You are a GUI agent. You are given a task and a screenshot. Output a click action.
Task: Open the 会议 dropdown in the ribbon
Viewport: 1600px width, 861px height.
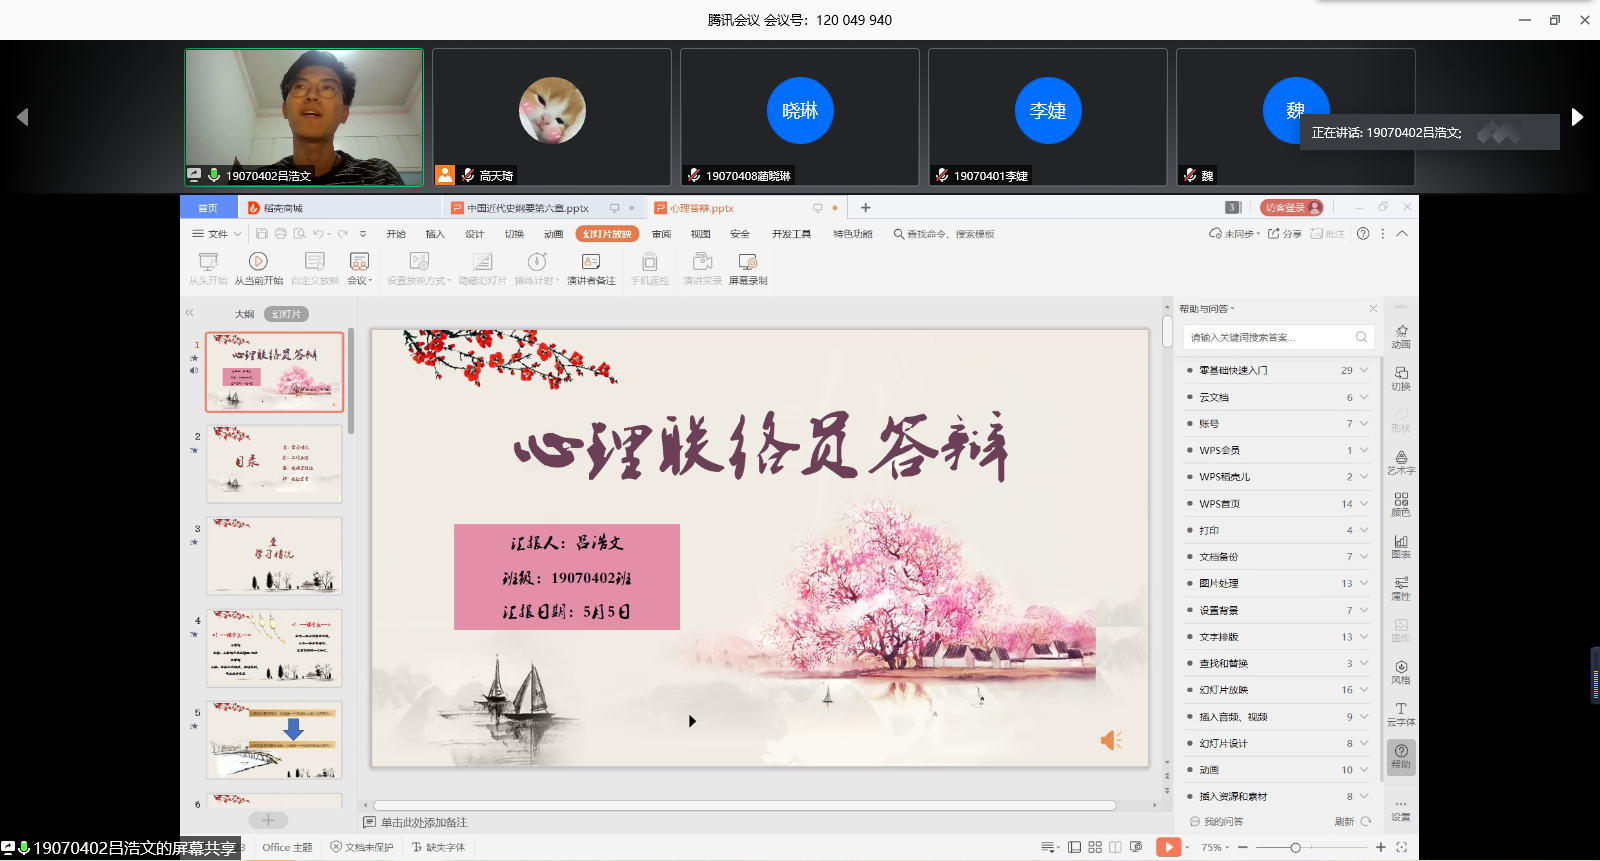point(359,267)
